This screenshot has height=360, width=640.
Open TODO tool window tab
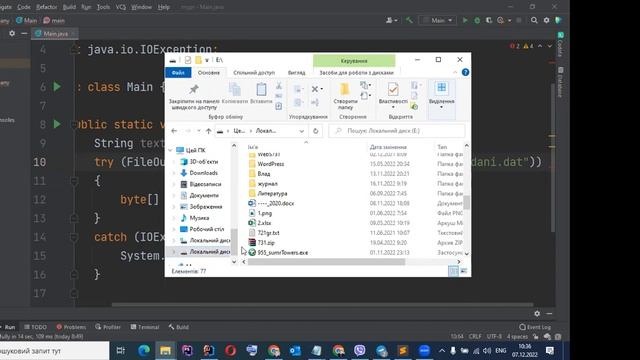pyautogui.click(x=36, y=327)
